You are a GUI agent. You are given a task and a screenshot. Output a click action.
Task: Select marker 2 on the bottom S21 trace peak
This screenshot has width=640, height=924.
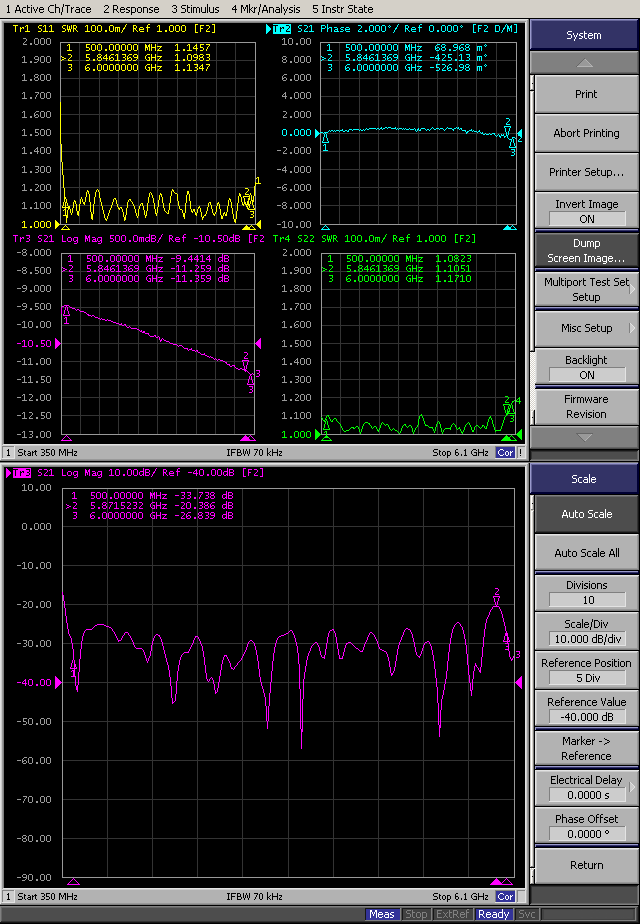point(497,600)
